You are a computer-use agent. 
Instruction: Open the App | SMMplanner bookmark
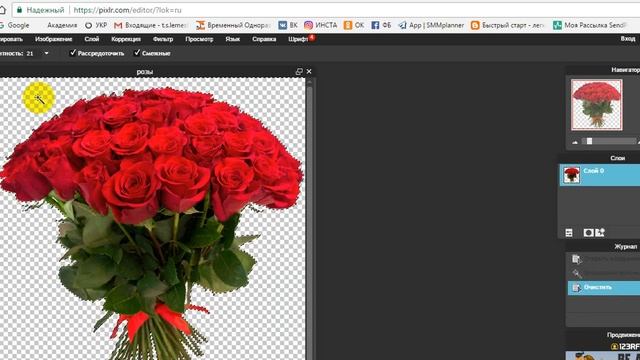click(x=431, y=25)
